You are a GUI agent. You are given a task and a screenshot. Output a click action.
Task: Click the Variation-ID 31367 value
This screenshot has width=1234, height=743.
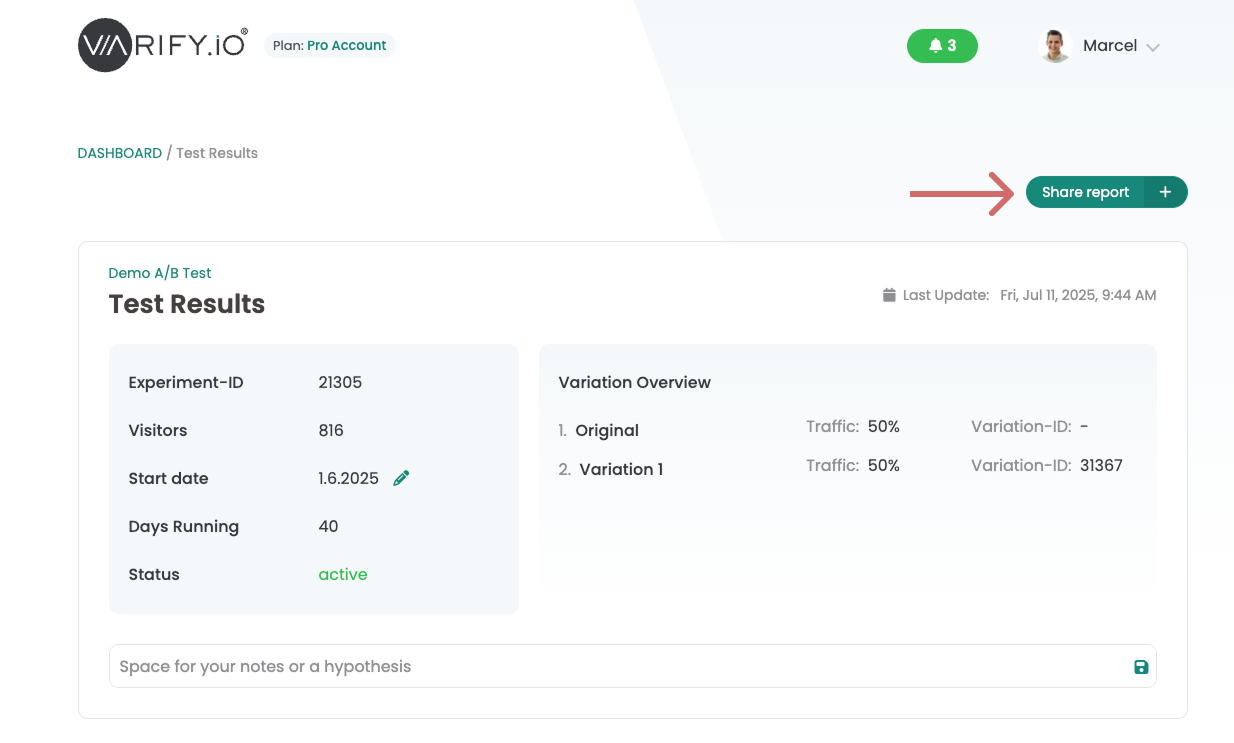pos(1101,465)
